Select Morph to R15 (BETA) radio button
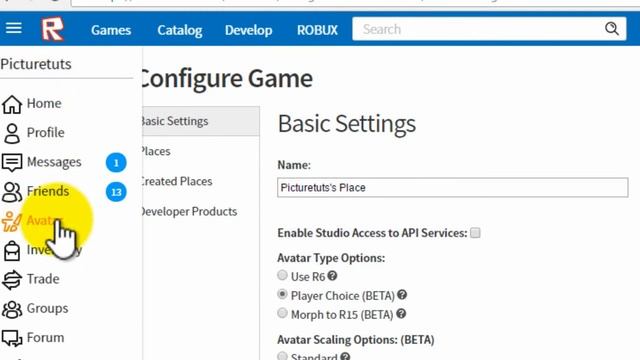640x360 pixels. pyautogui.click(x=282, y=313)
